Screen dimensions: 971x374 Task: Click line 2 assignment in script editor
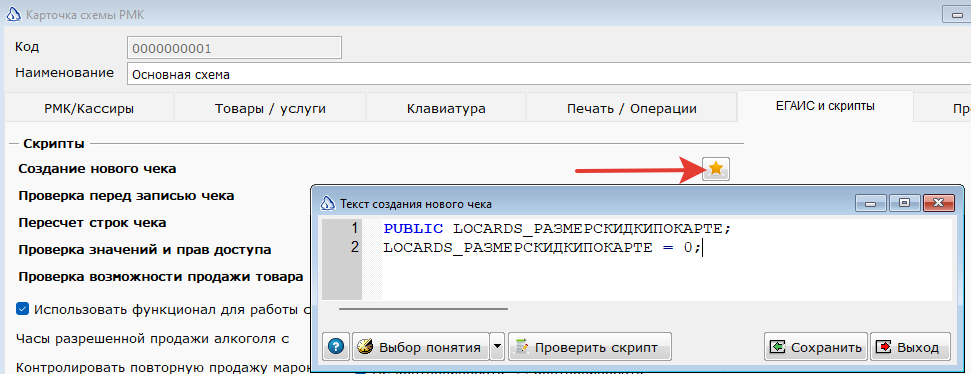pyautogui.click(x=542, y=248)
